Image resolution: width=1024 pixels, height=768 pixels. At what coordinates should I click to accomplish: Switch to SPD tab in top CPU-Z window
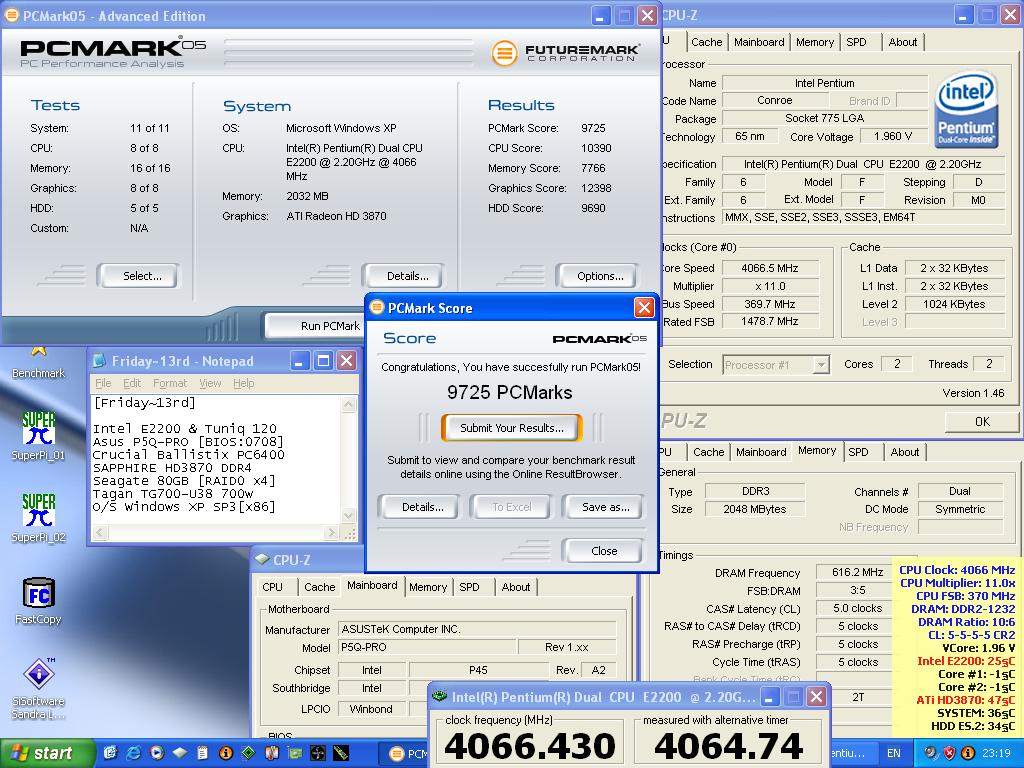(856, 42)
